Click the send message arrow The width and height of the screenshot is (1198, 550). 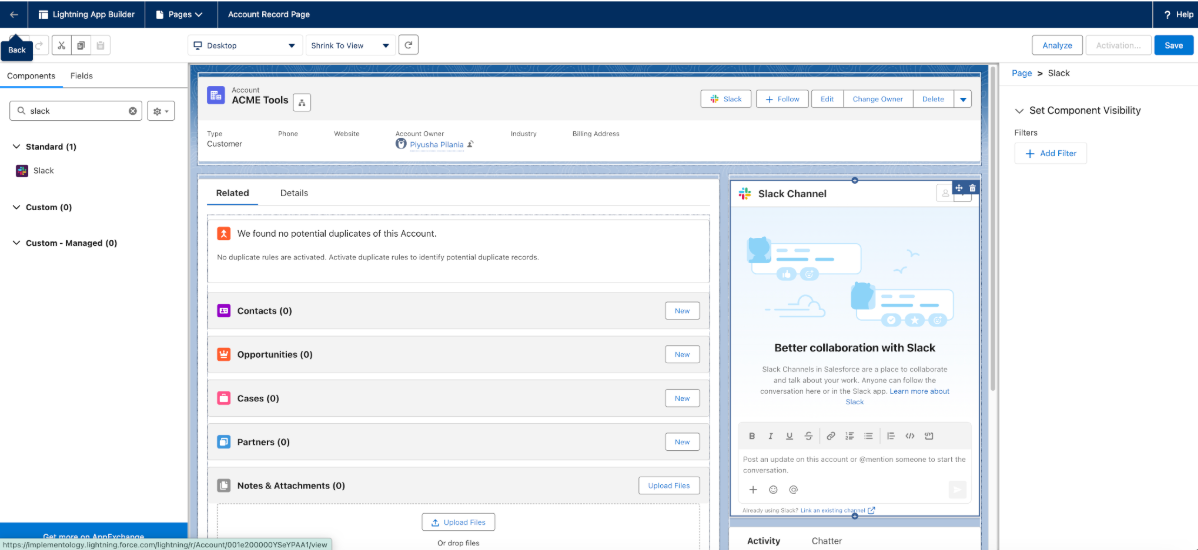957,490
